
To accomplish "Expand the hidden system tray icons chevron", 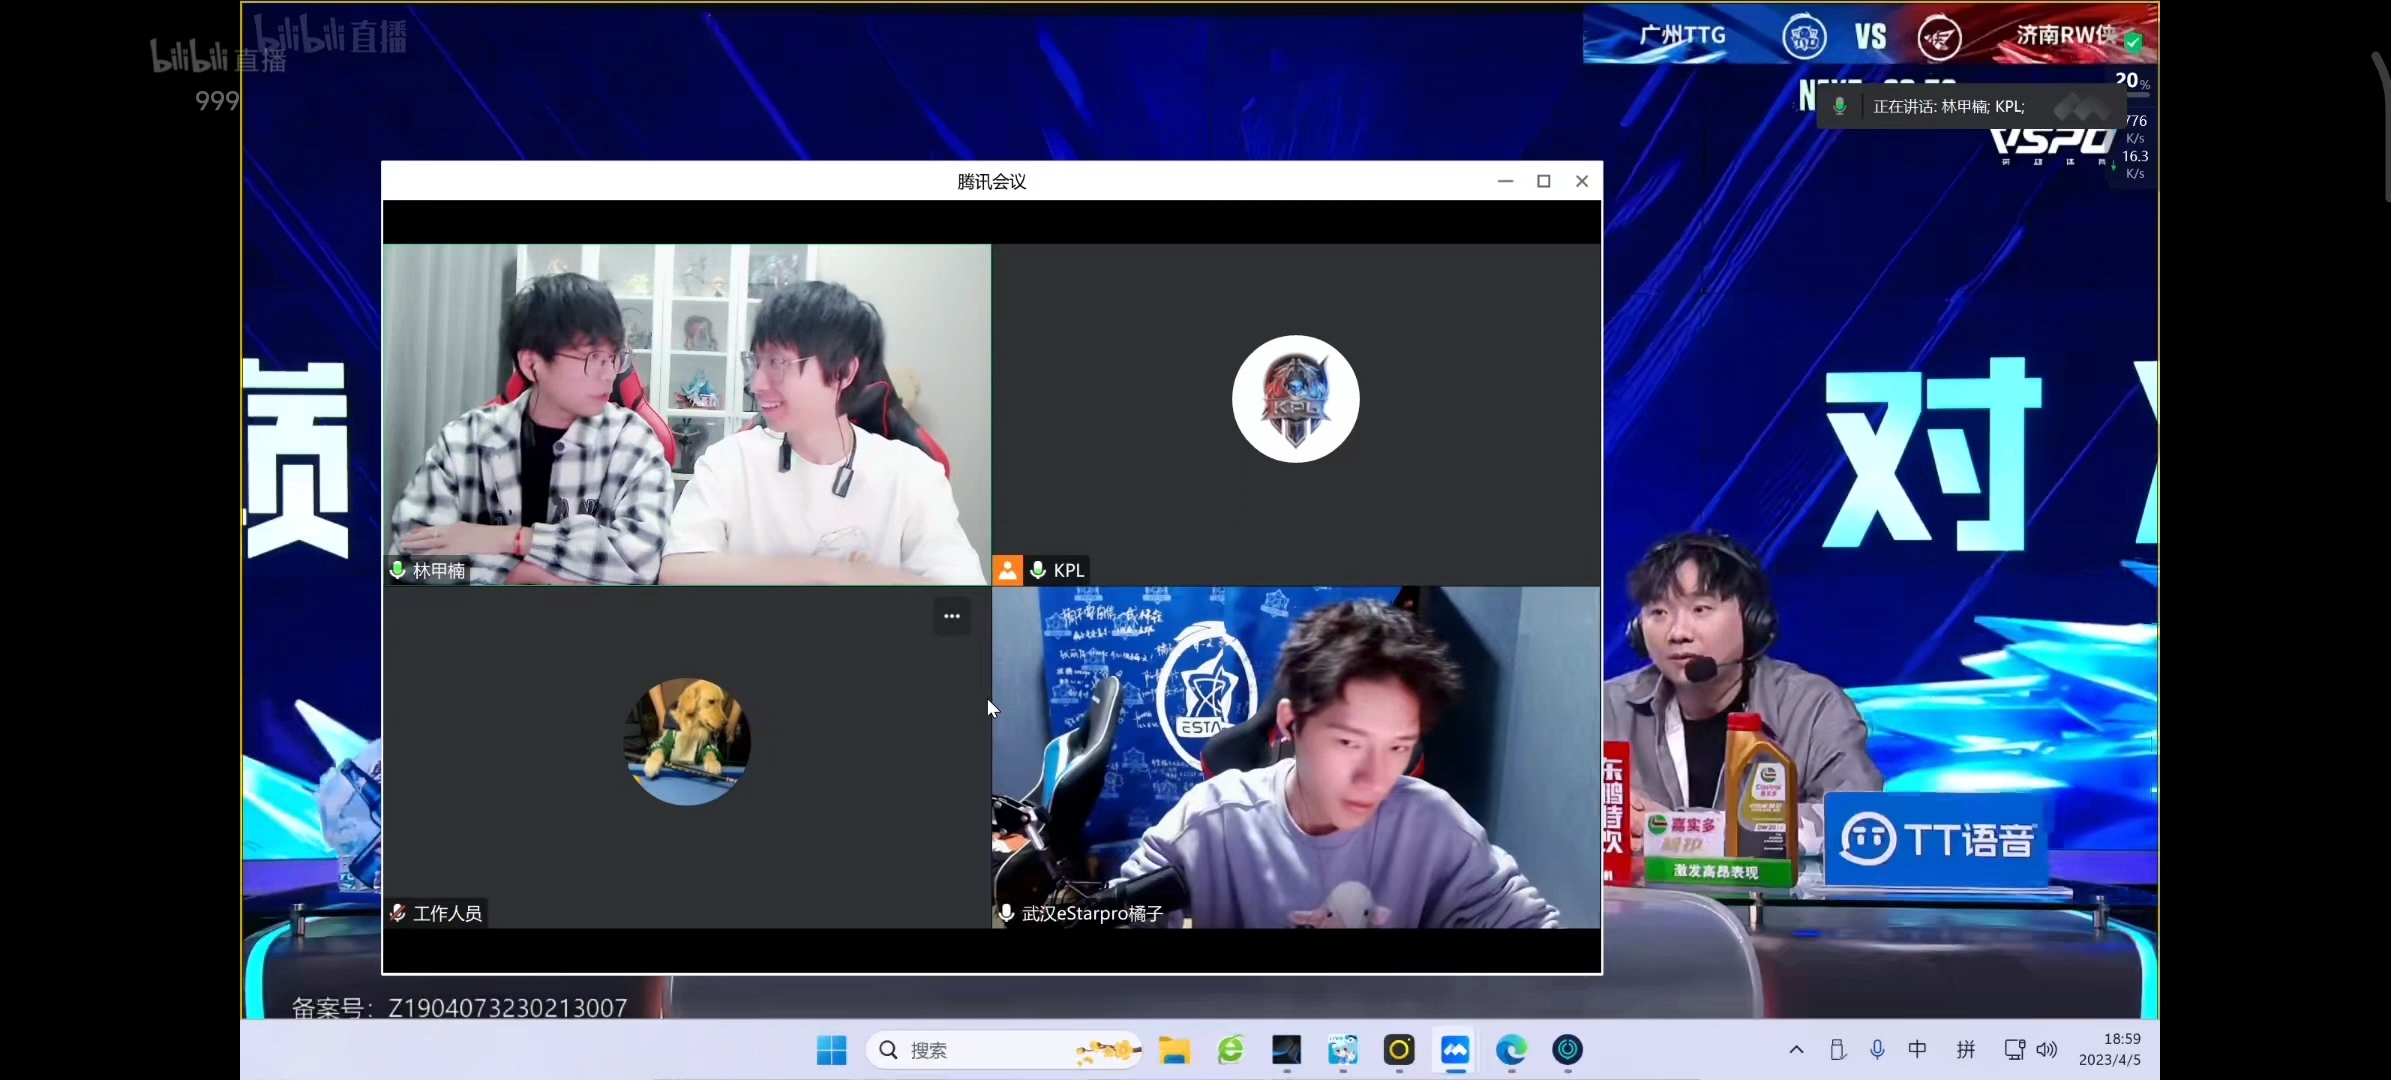I will [x=1796, y=1050].
